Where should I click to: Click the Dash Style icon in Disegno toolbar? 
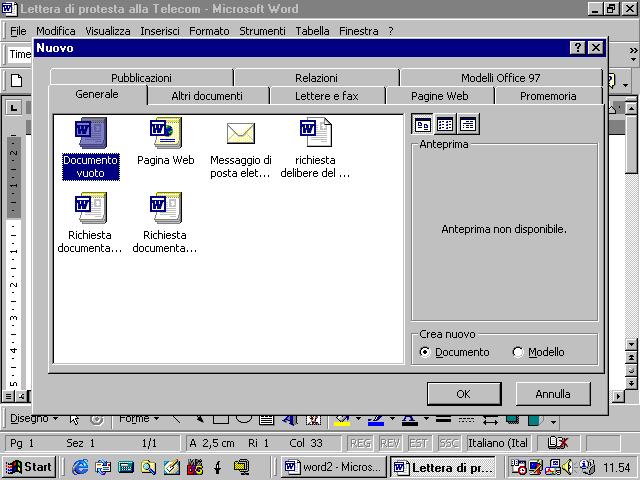(x=467, y=419)
